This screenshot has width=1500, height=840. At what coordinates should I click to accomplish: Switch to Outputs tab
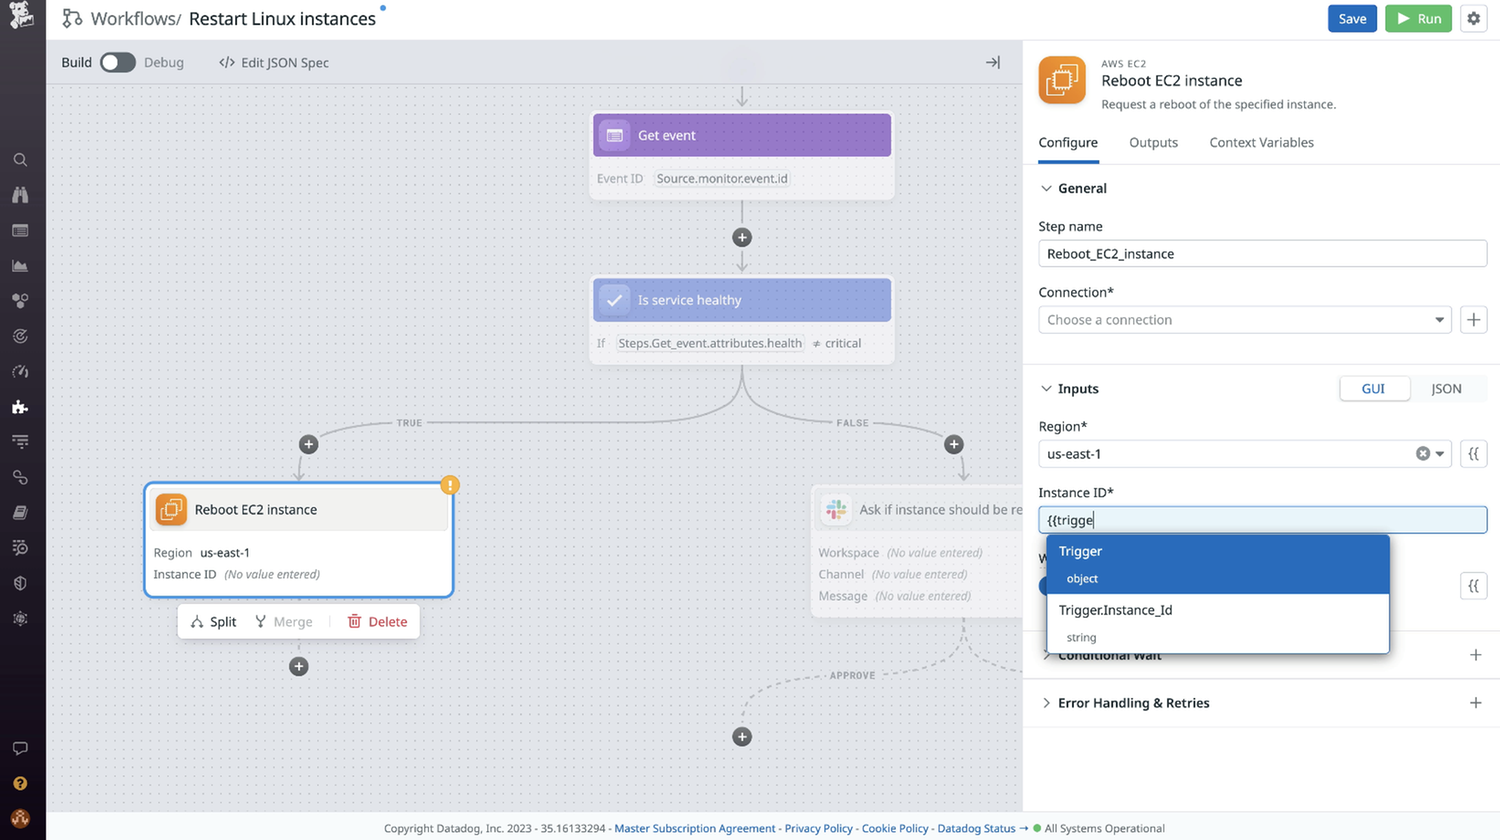[1153, 143]
